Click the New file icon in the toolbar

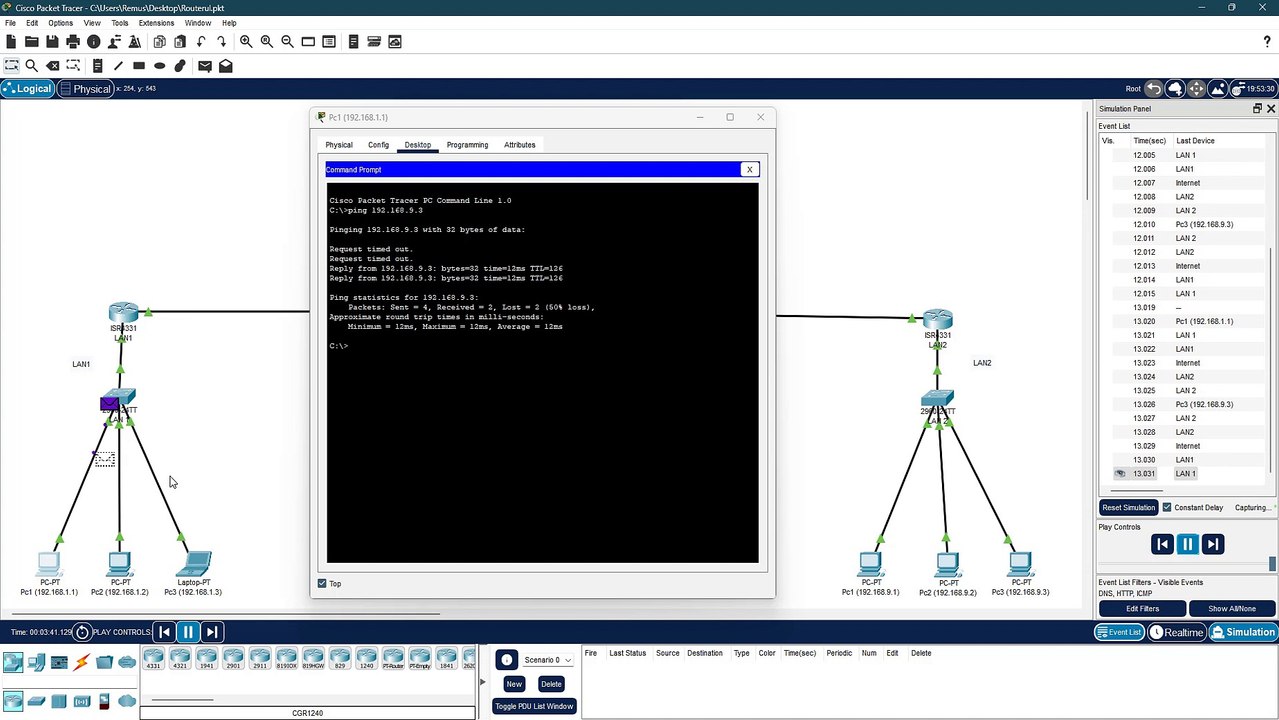coord(11,42)
